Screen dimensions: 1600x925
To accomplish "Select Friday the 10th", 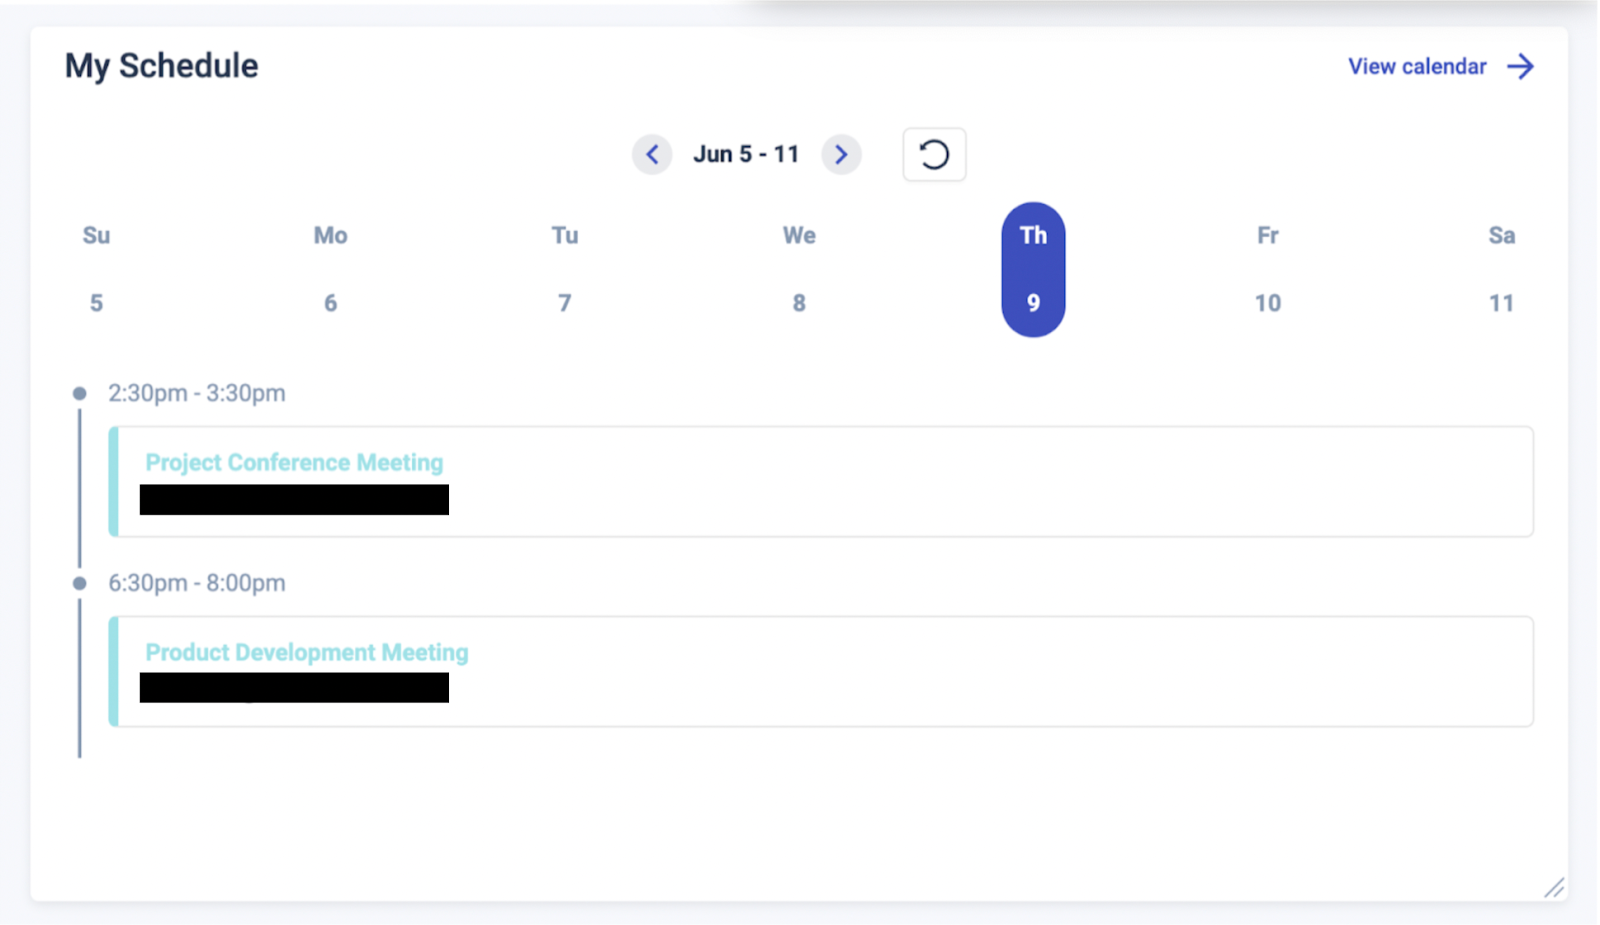I will pyautogui.click(x=1268, y=269).
